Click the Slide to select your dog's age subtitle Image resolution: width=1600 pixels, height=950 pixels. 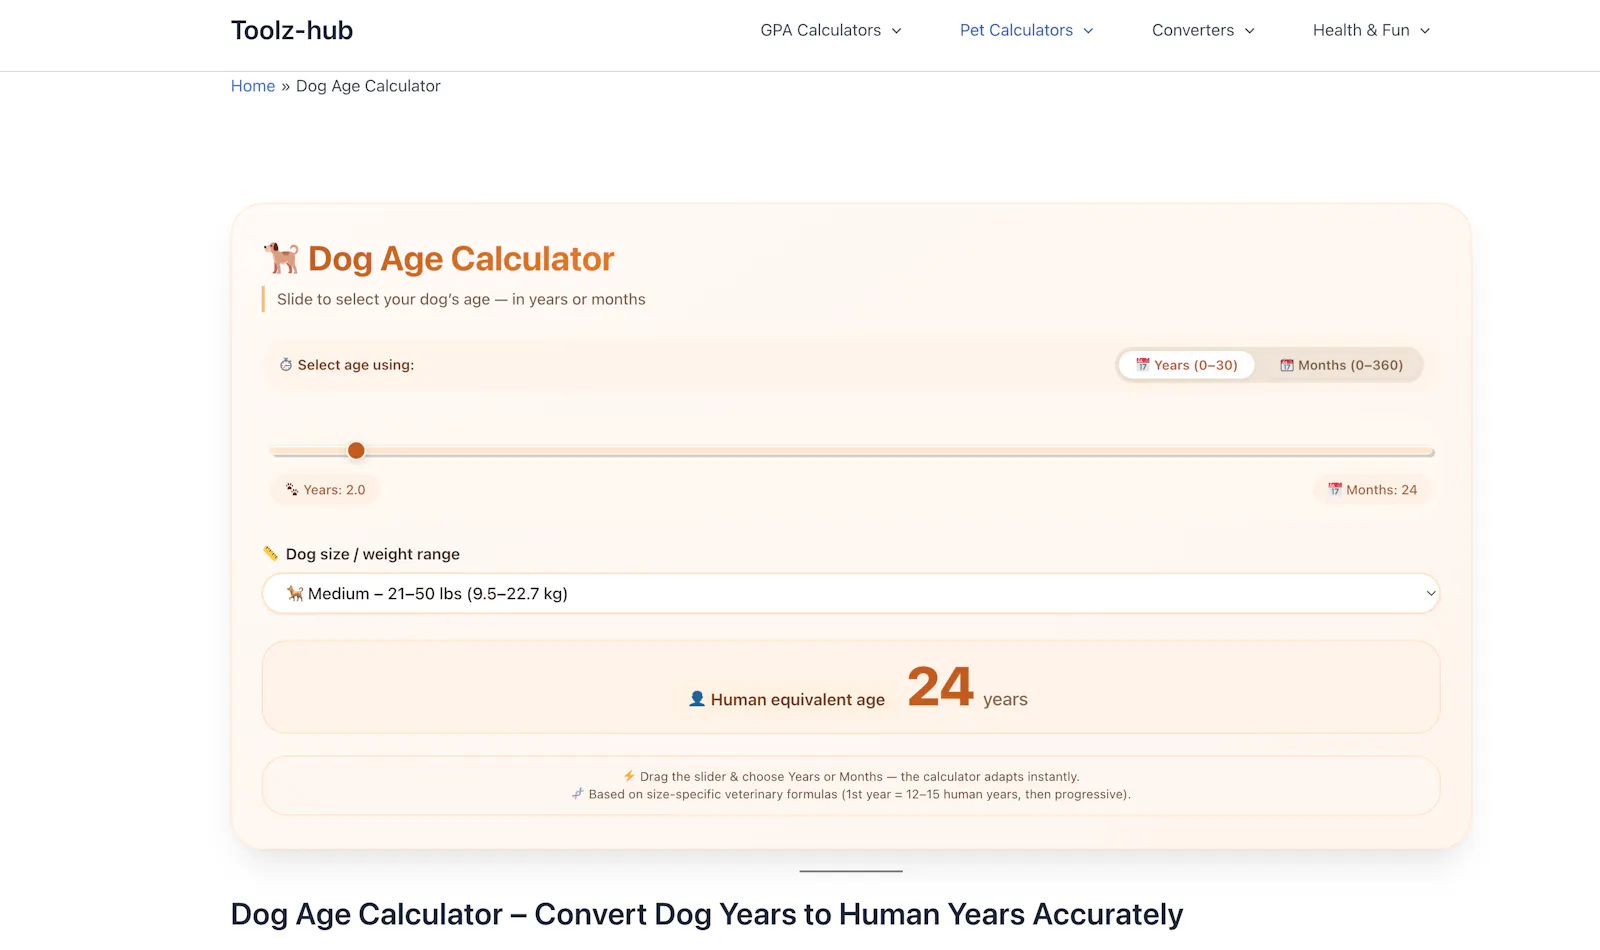[461, 299]
